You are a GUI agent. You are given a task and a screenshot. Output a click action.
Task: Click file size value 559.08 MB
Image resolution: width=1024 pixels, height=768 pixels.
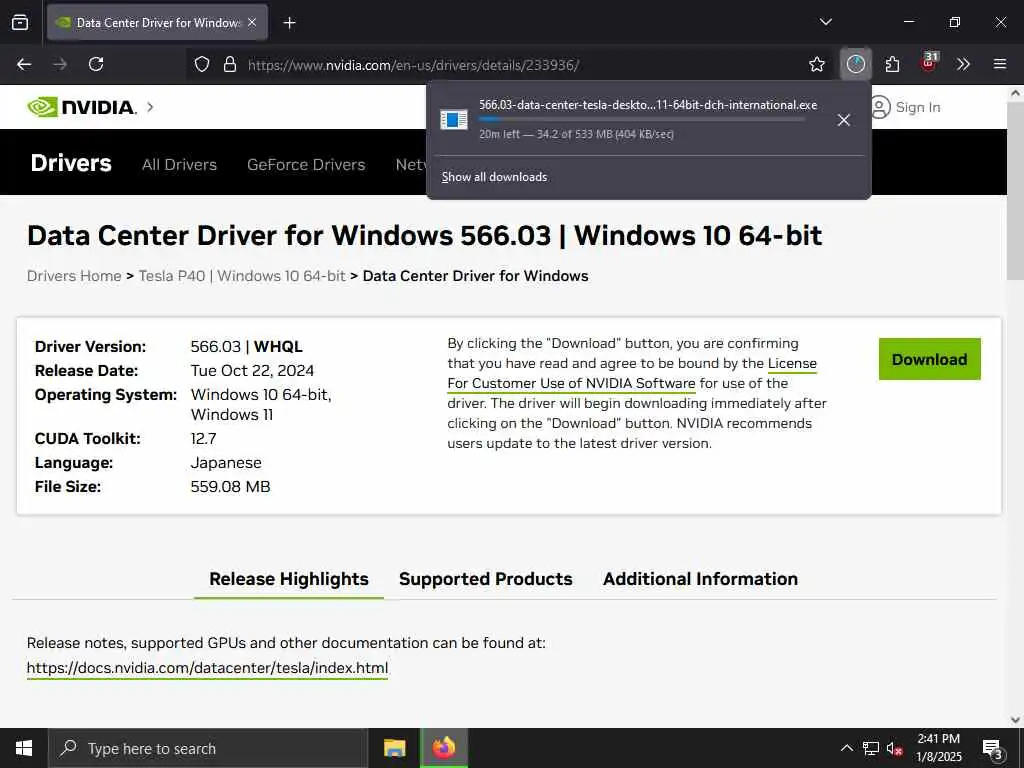click(x=230, y=487)
